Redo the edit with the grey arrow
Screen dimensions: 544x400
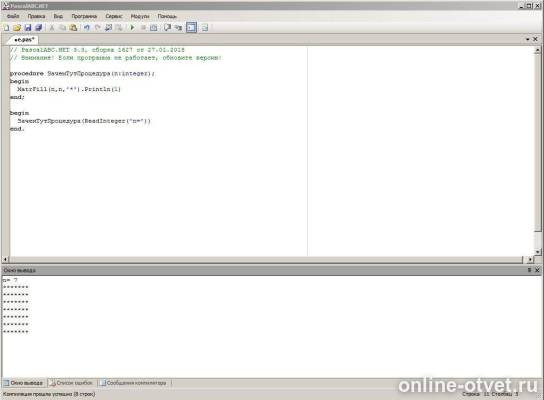pyautogui.click(x=97, y=28)
